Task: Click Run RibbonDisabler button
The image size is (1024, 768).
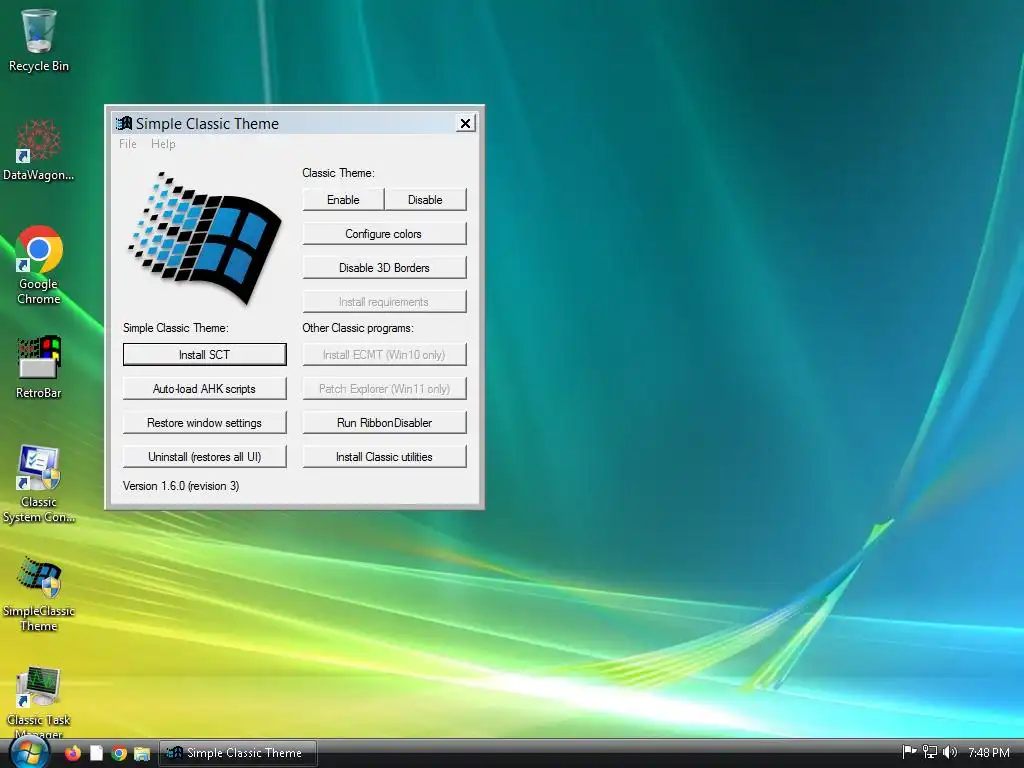Action: (384, 423)
